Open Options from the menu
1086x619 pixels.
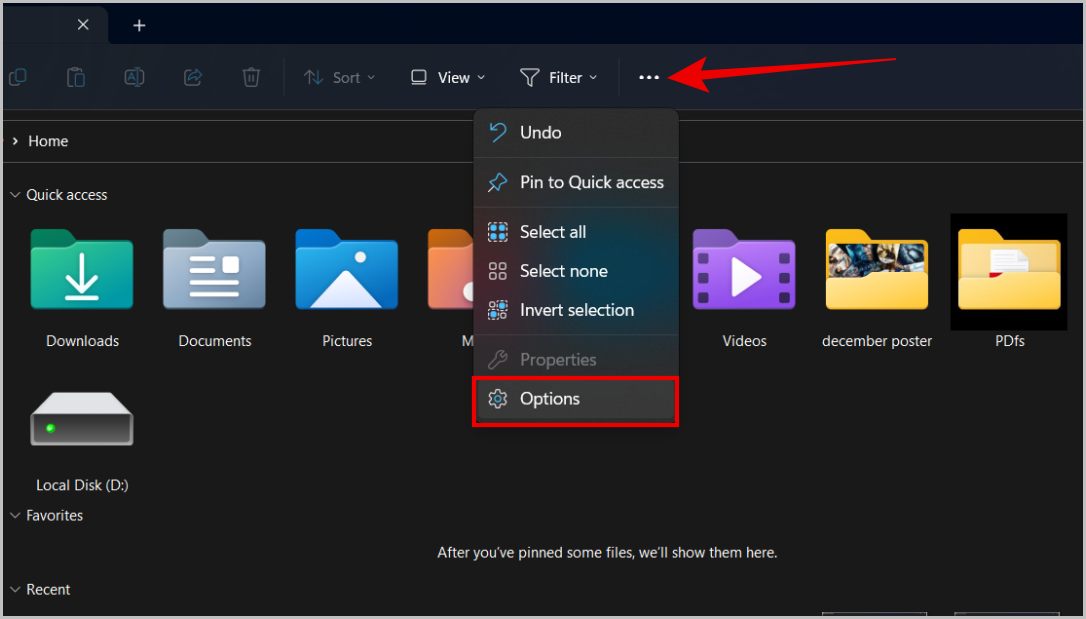click(x=550, y=399)
